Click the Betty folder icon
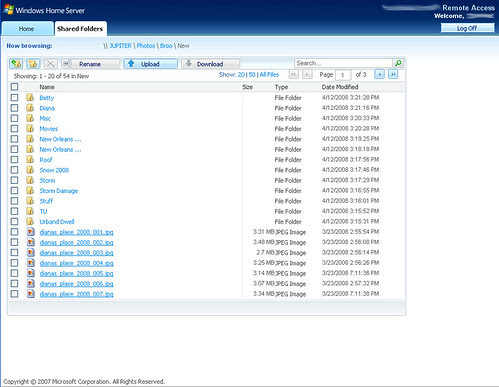 click(30, 97)
